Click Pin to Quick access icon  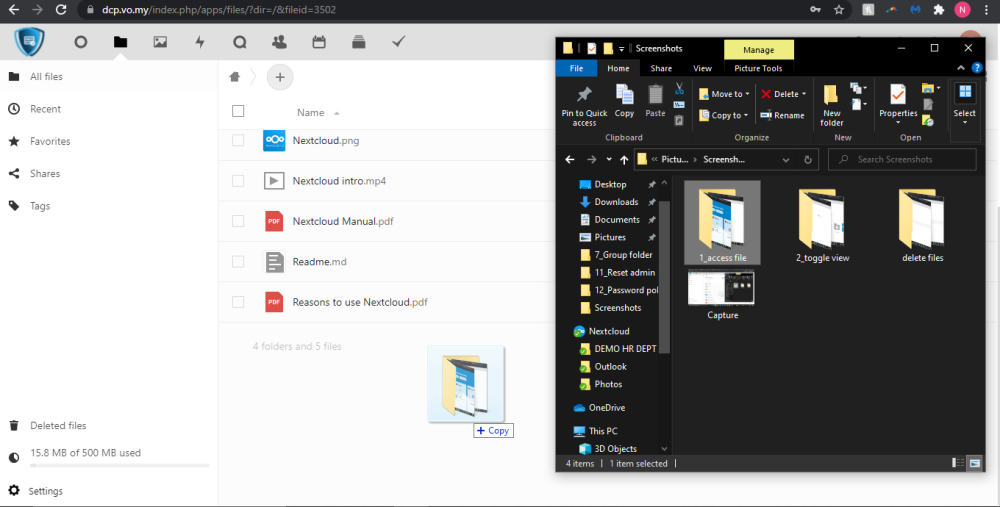tap(584, 104)
